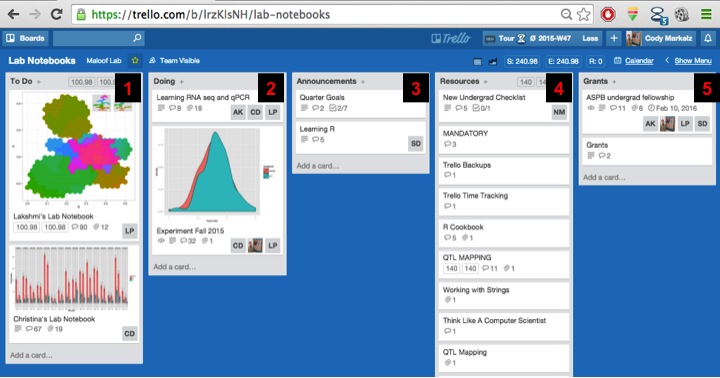Reload the page with refresh icon
This screenshot has width=720, height=378.
coord(56,14)
